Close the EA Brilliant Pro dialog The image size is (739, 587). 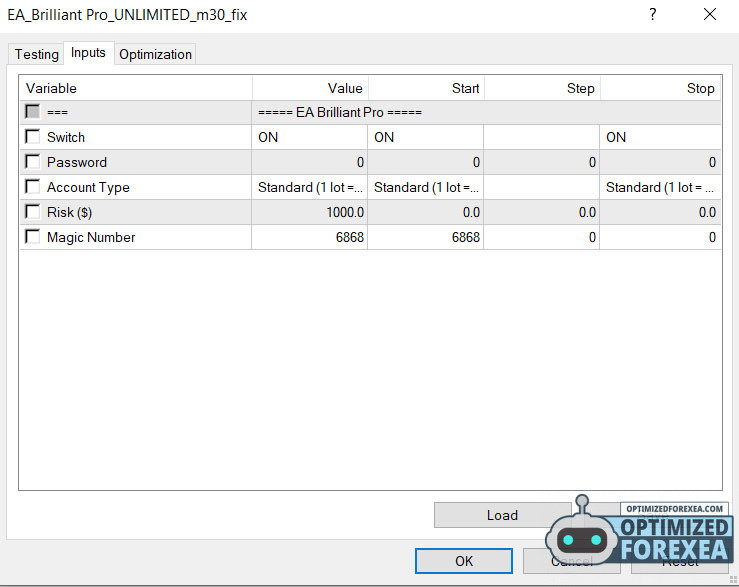710,15
